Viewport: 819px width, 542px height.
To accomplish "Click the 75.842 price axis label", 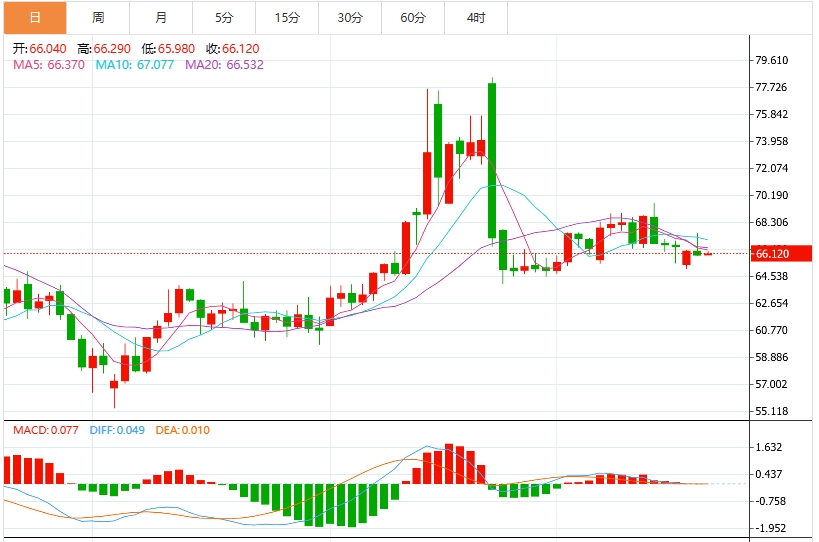I will coord(772,114).
